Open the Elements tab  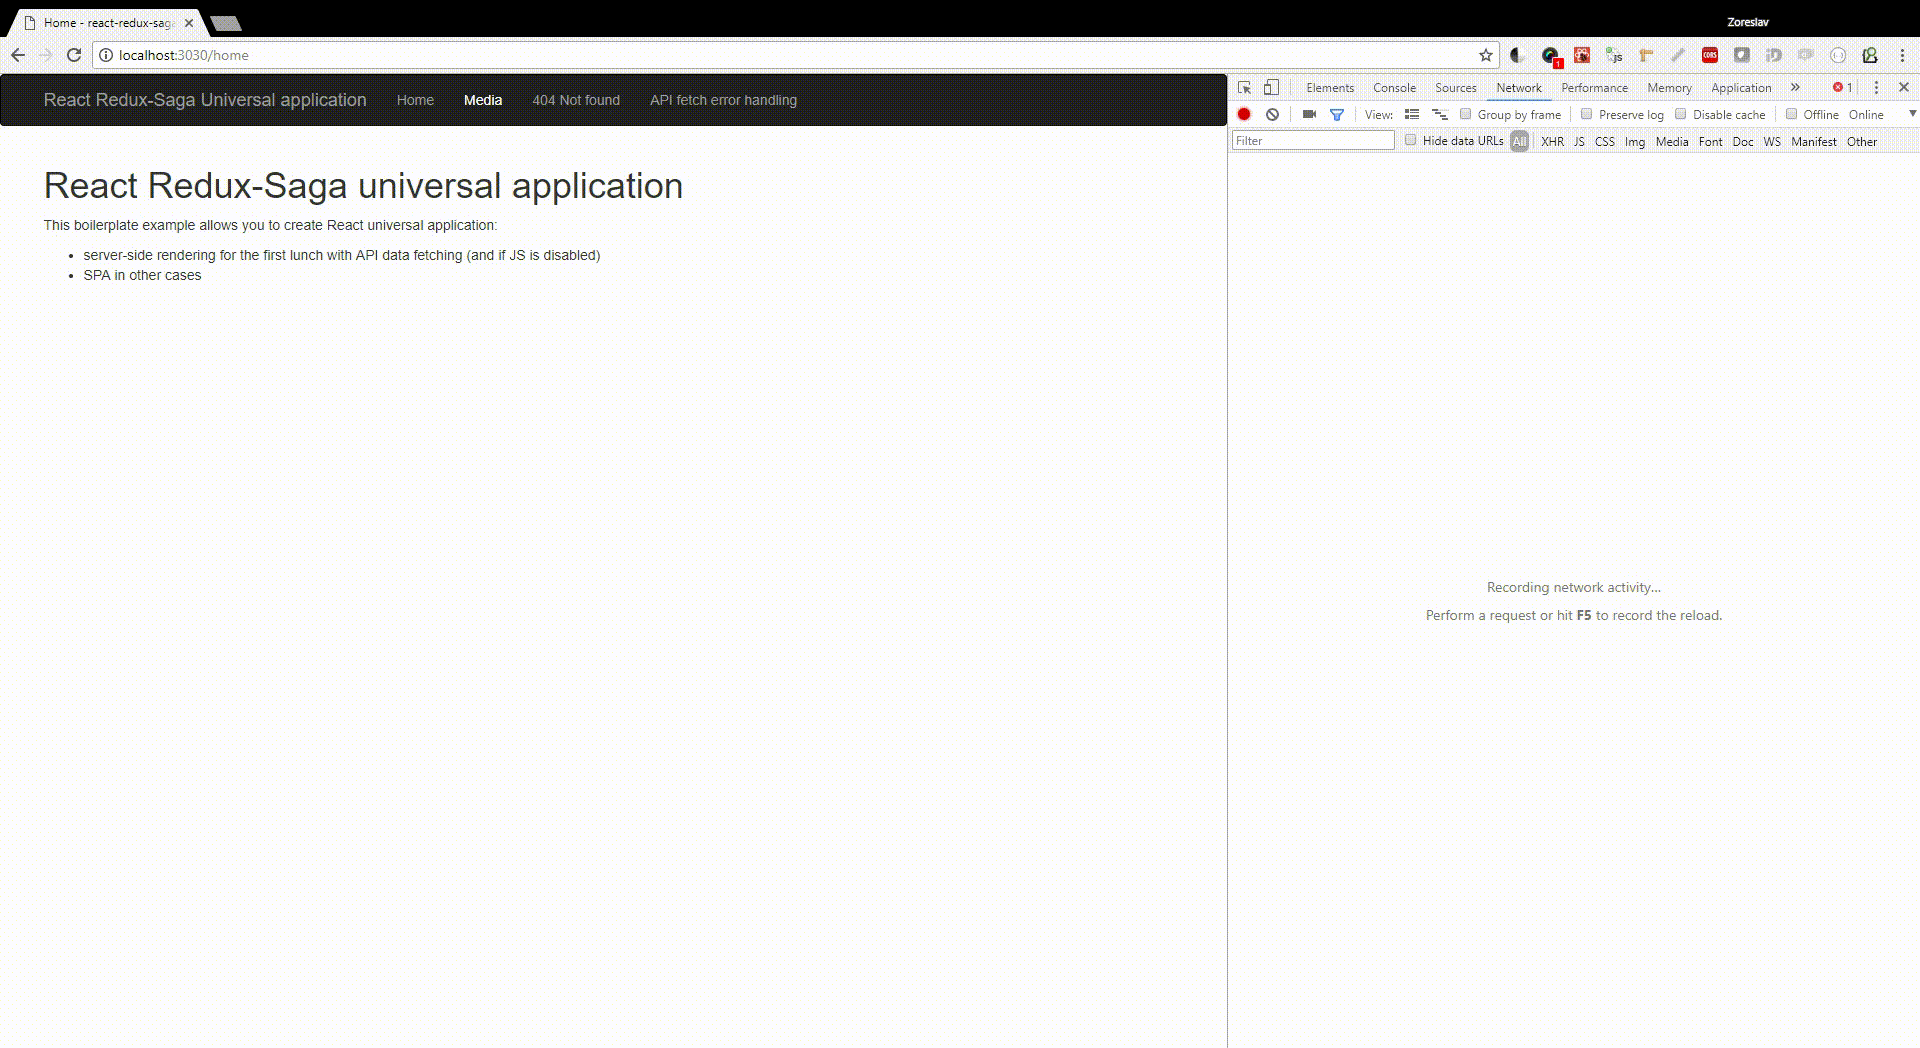(x=1330, y=88)
